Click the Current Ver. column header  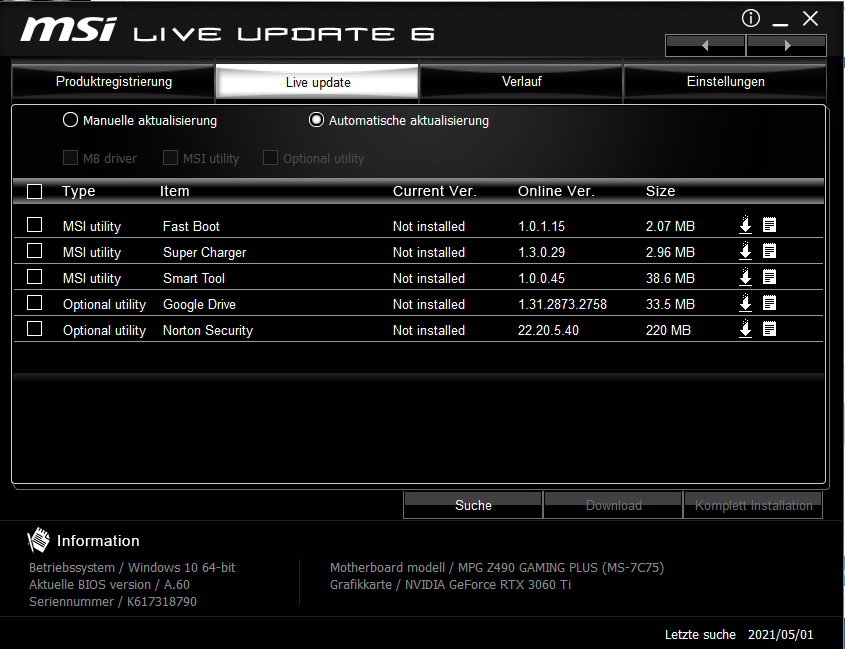click(x=434, y=191)
